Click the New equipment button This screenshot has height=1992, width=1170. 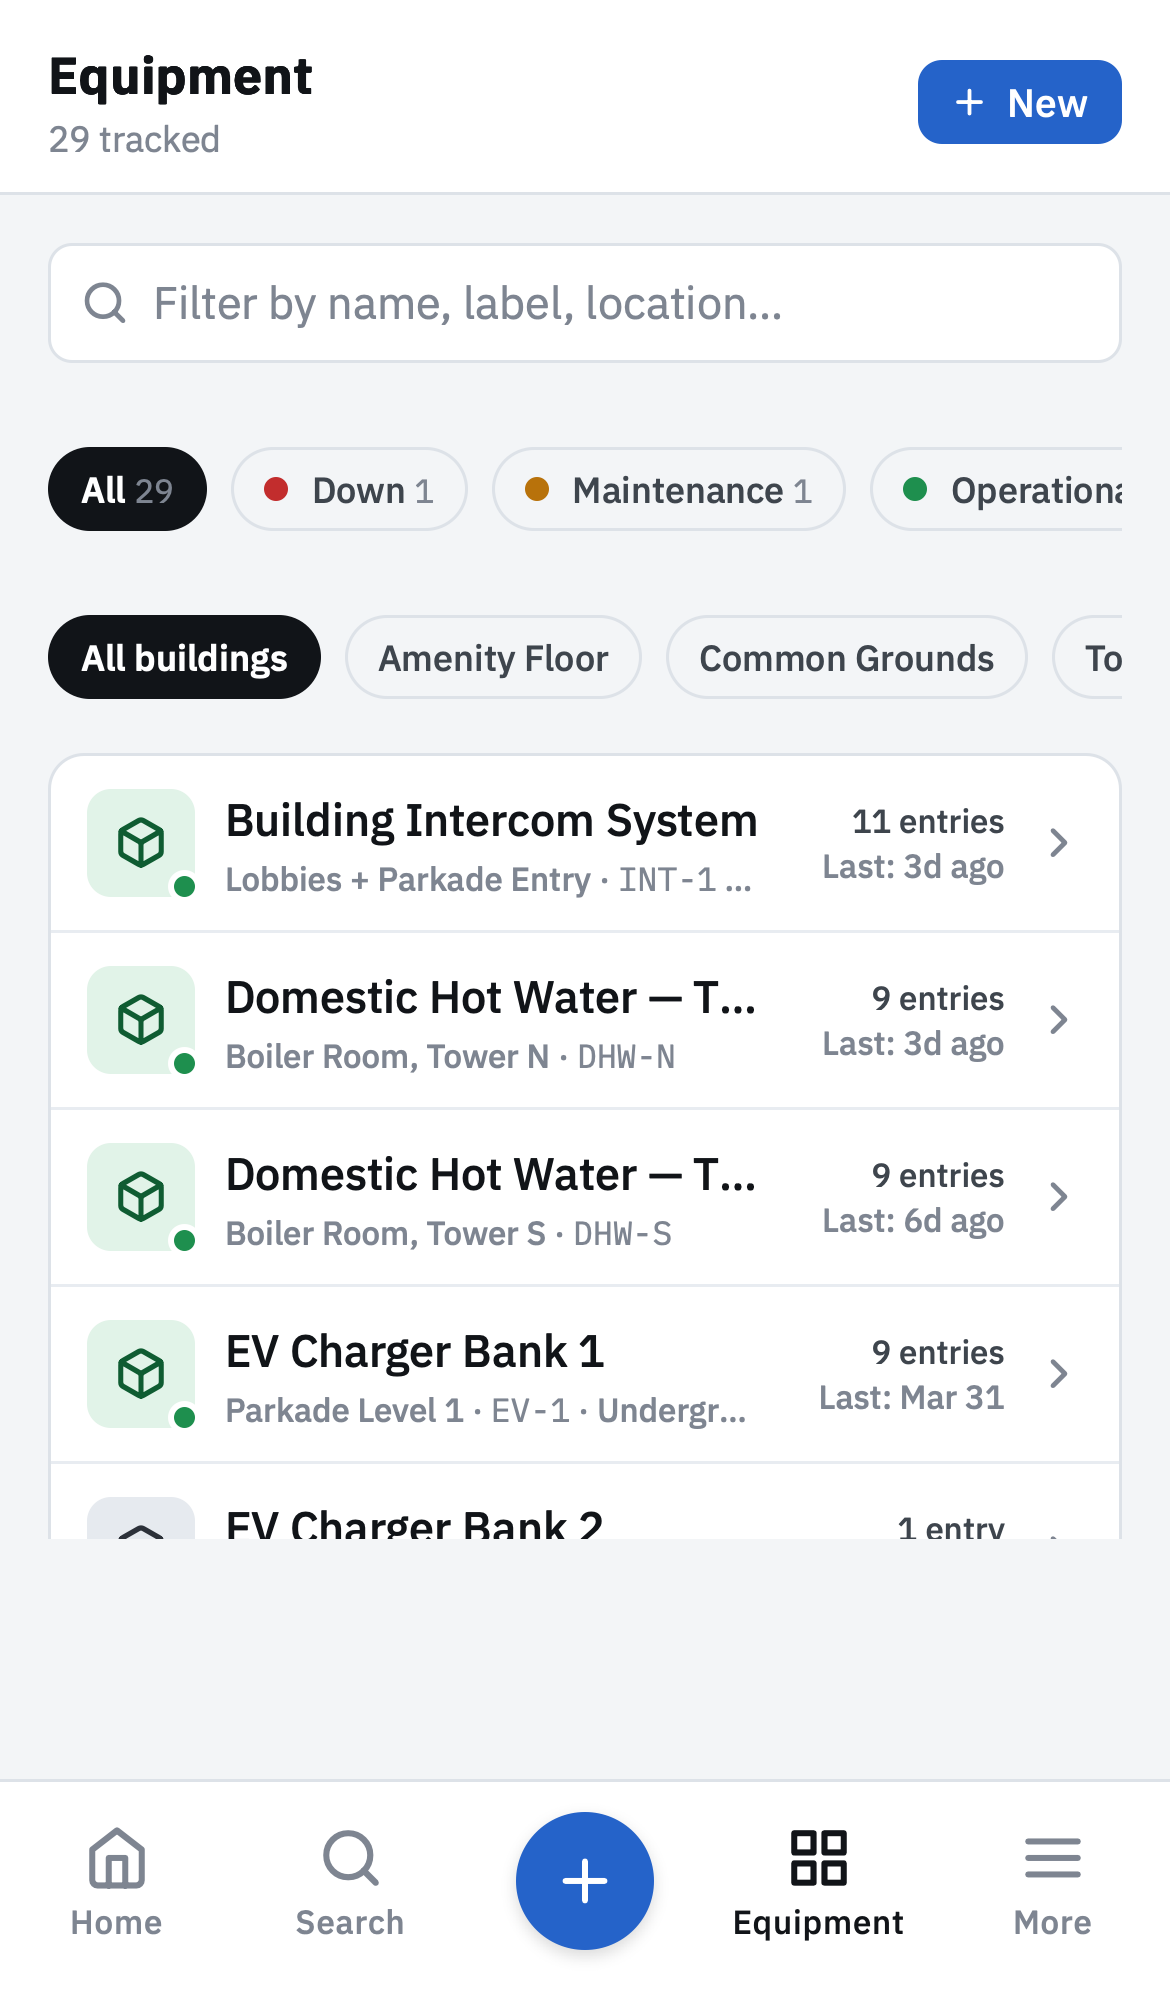click(x=1019, y=102)
